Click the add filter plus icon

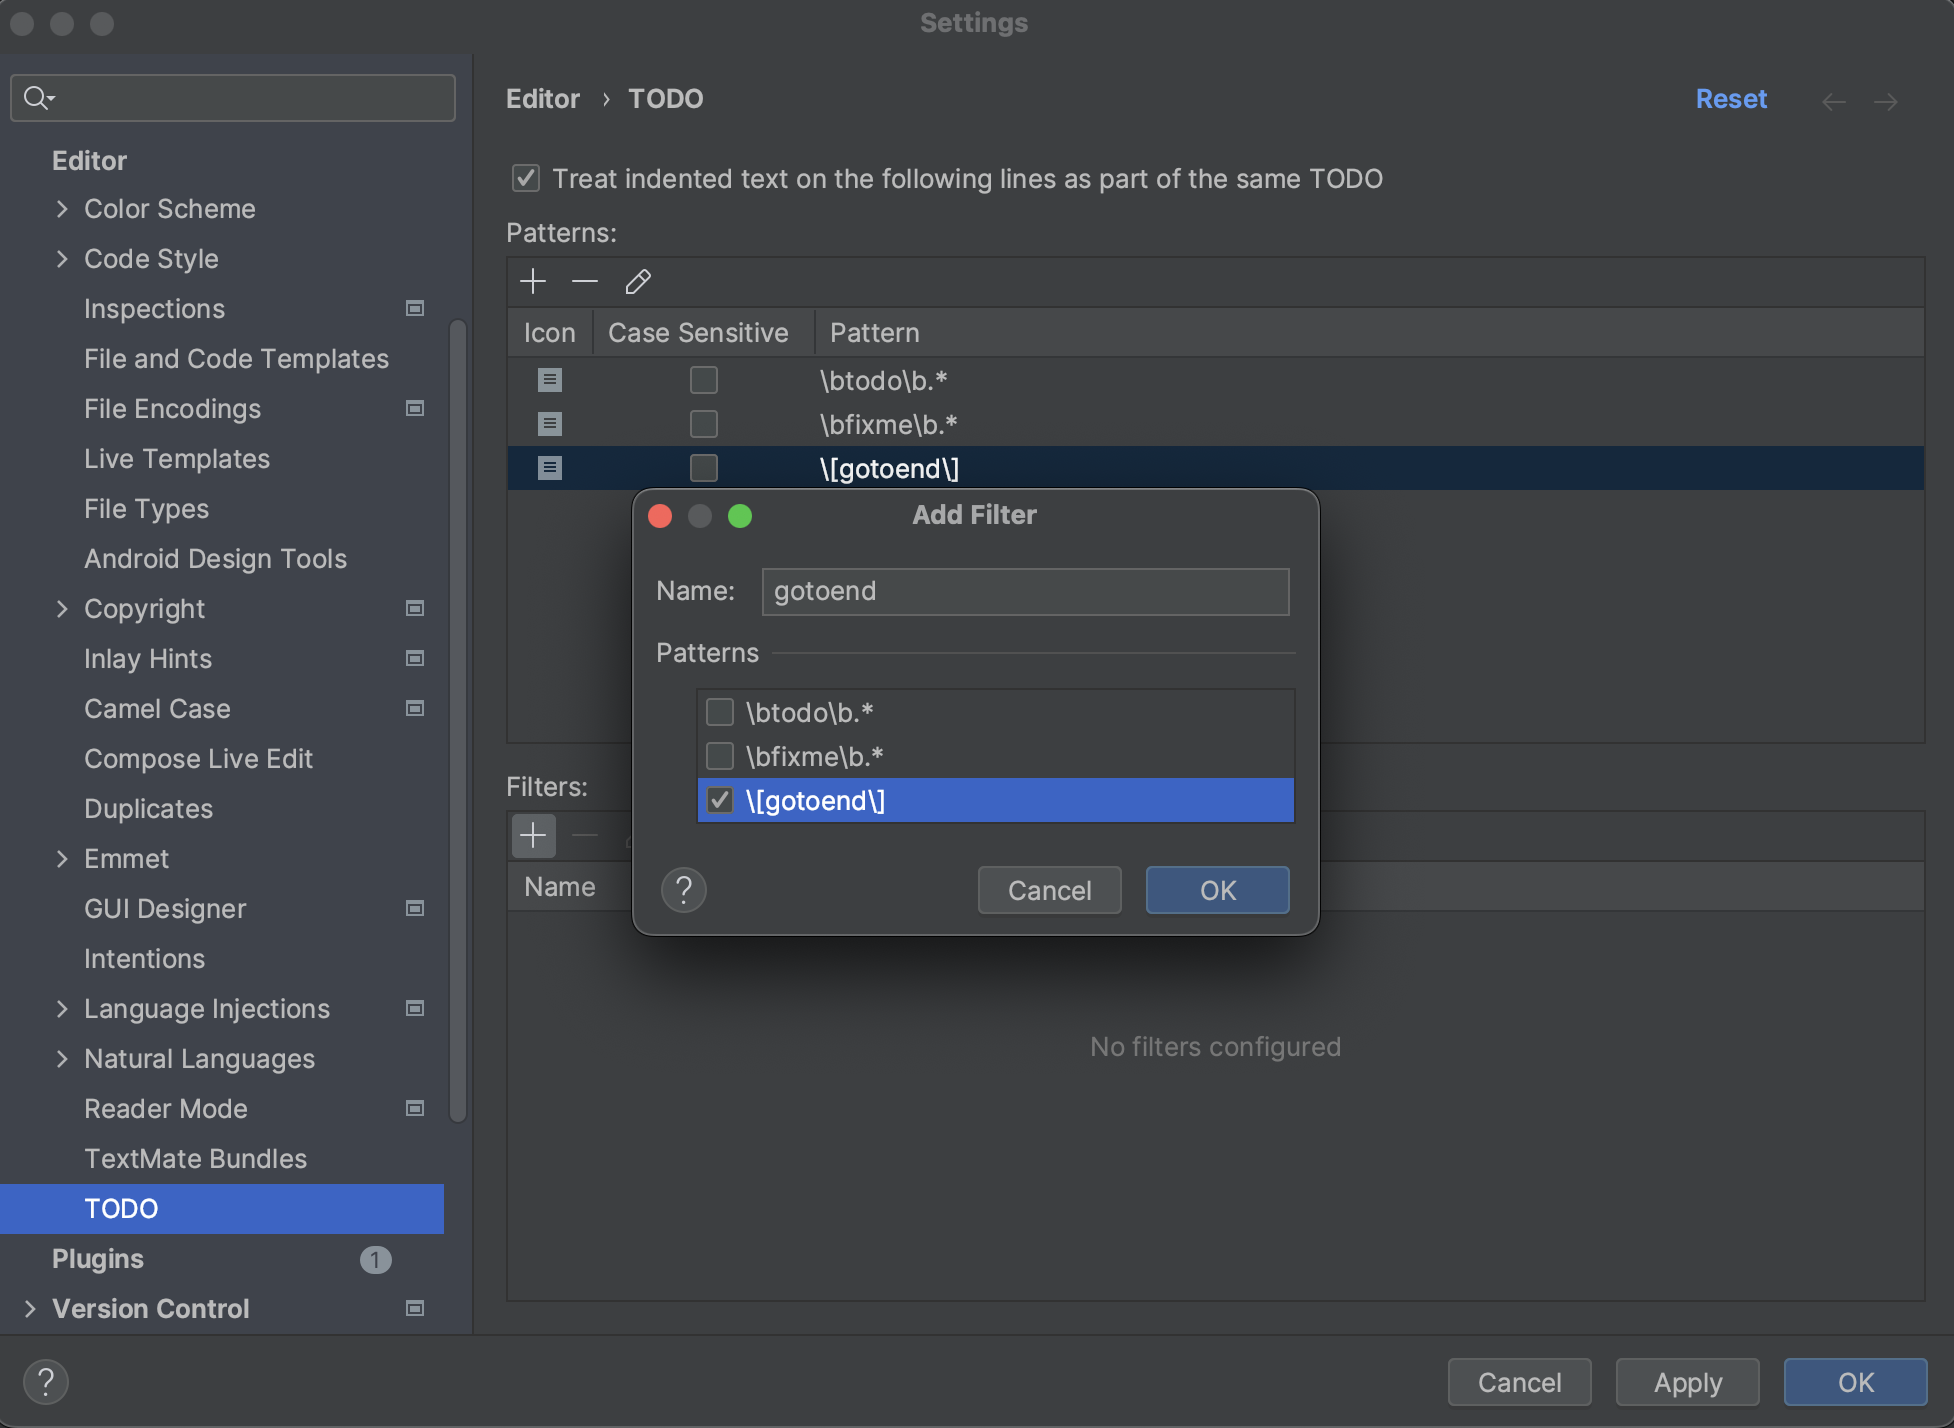tap(533, 835)
